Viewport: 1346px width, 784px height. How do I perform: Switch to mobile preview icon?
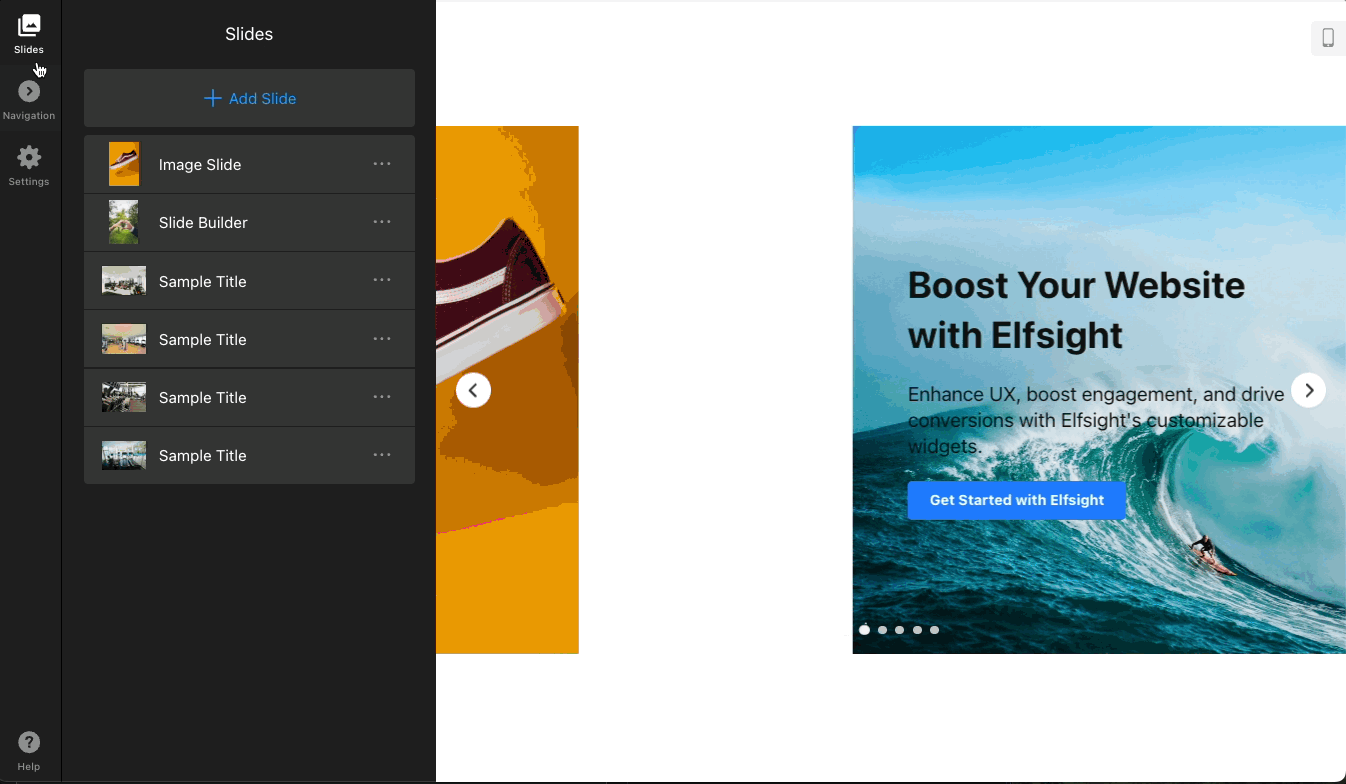1328,38
